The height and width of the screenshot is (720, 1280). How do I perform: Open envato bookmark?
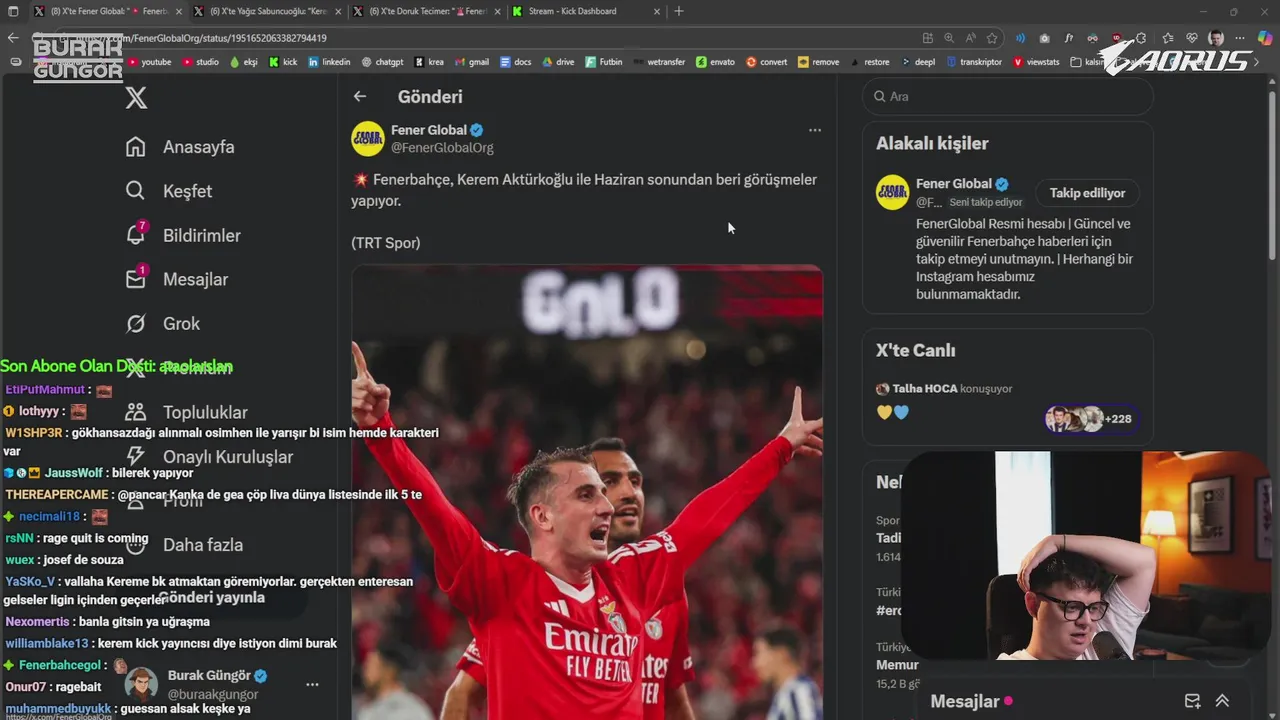point(715,62)
